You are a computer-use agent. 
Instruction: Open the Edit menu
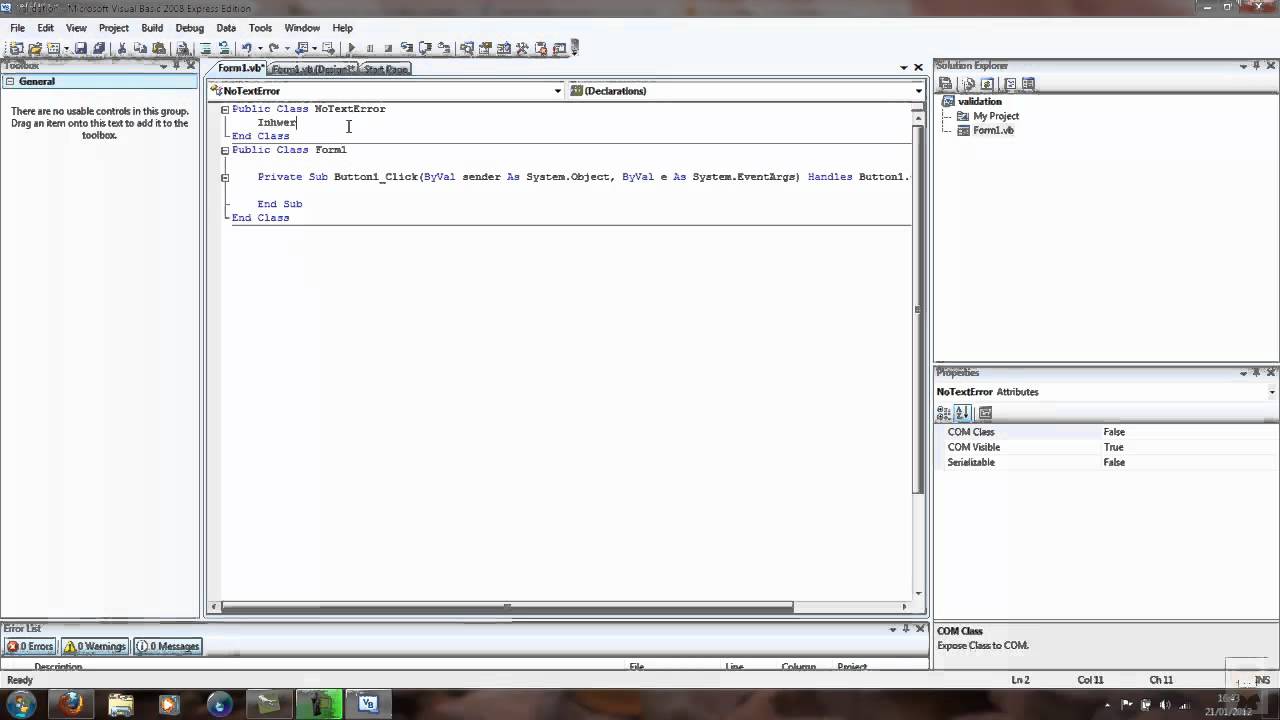46,28
